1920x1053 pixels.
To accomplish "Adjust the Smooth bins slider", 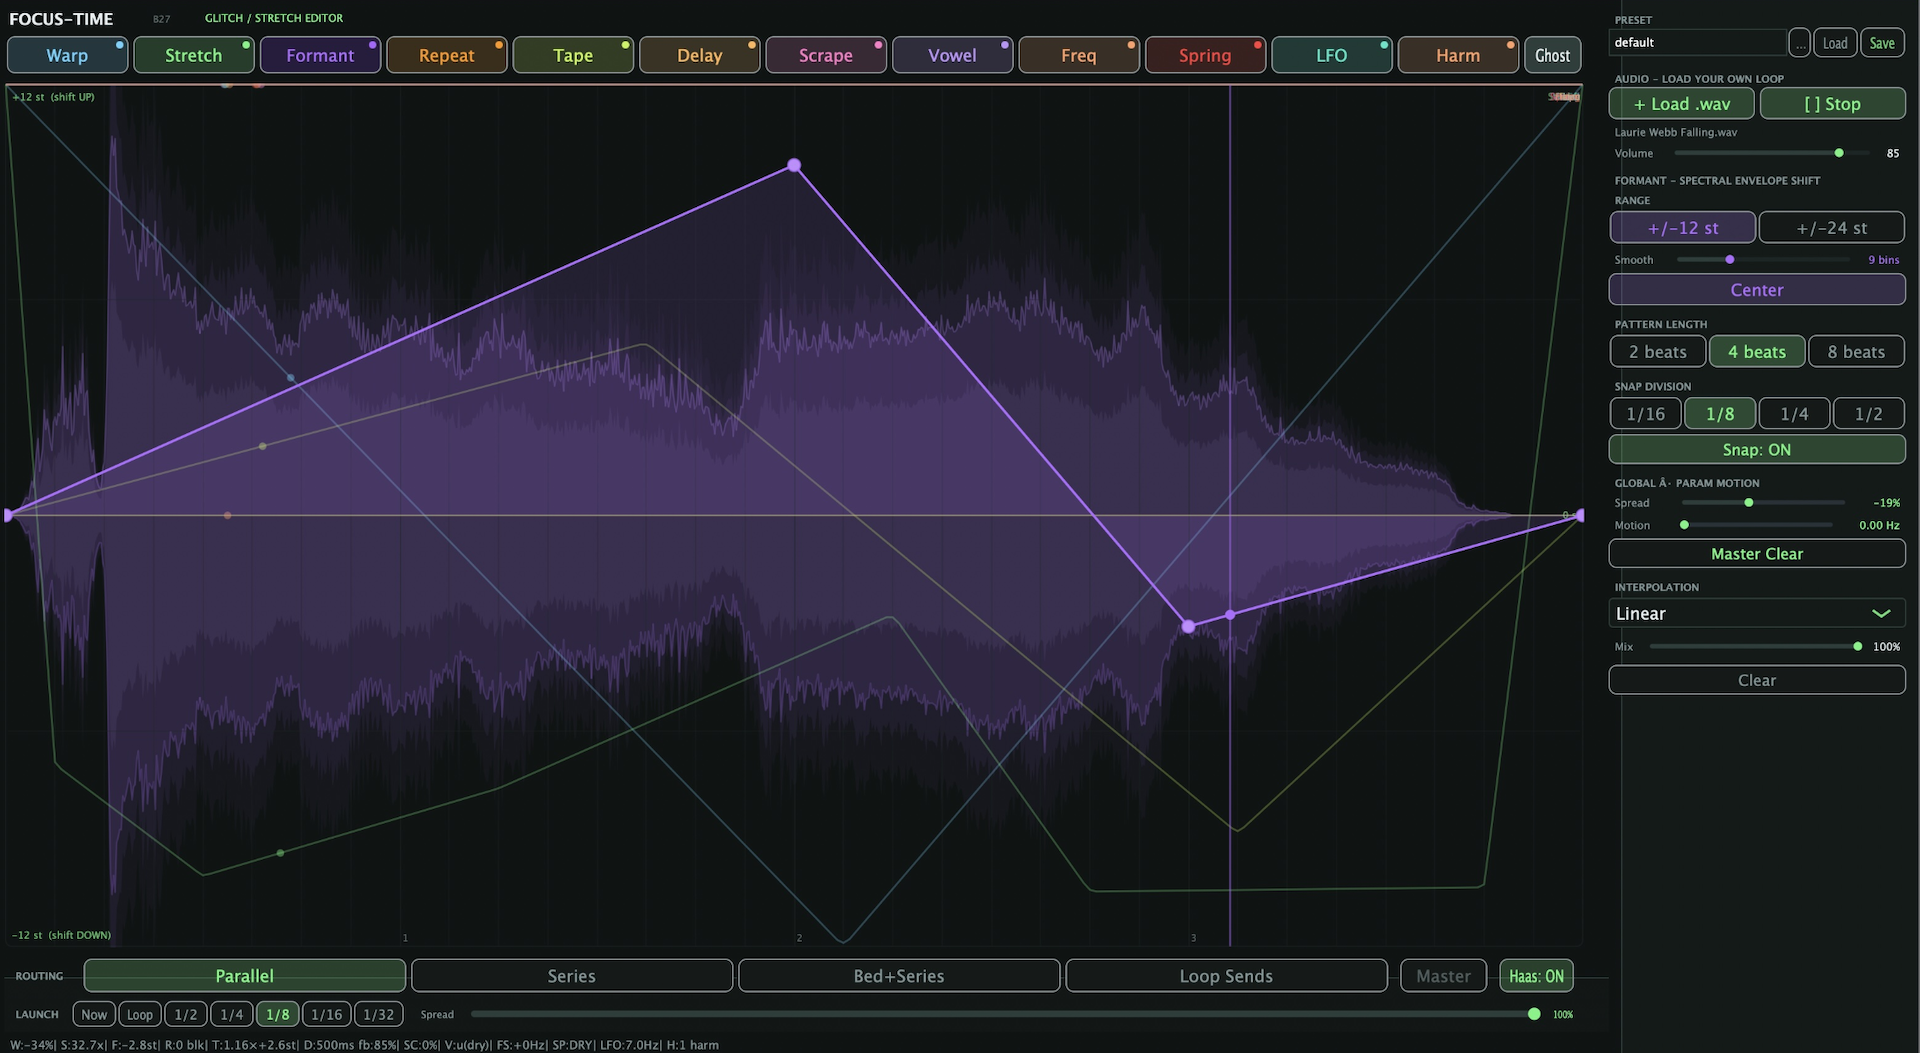I will (1764, 260).
